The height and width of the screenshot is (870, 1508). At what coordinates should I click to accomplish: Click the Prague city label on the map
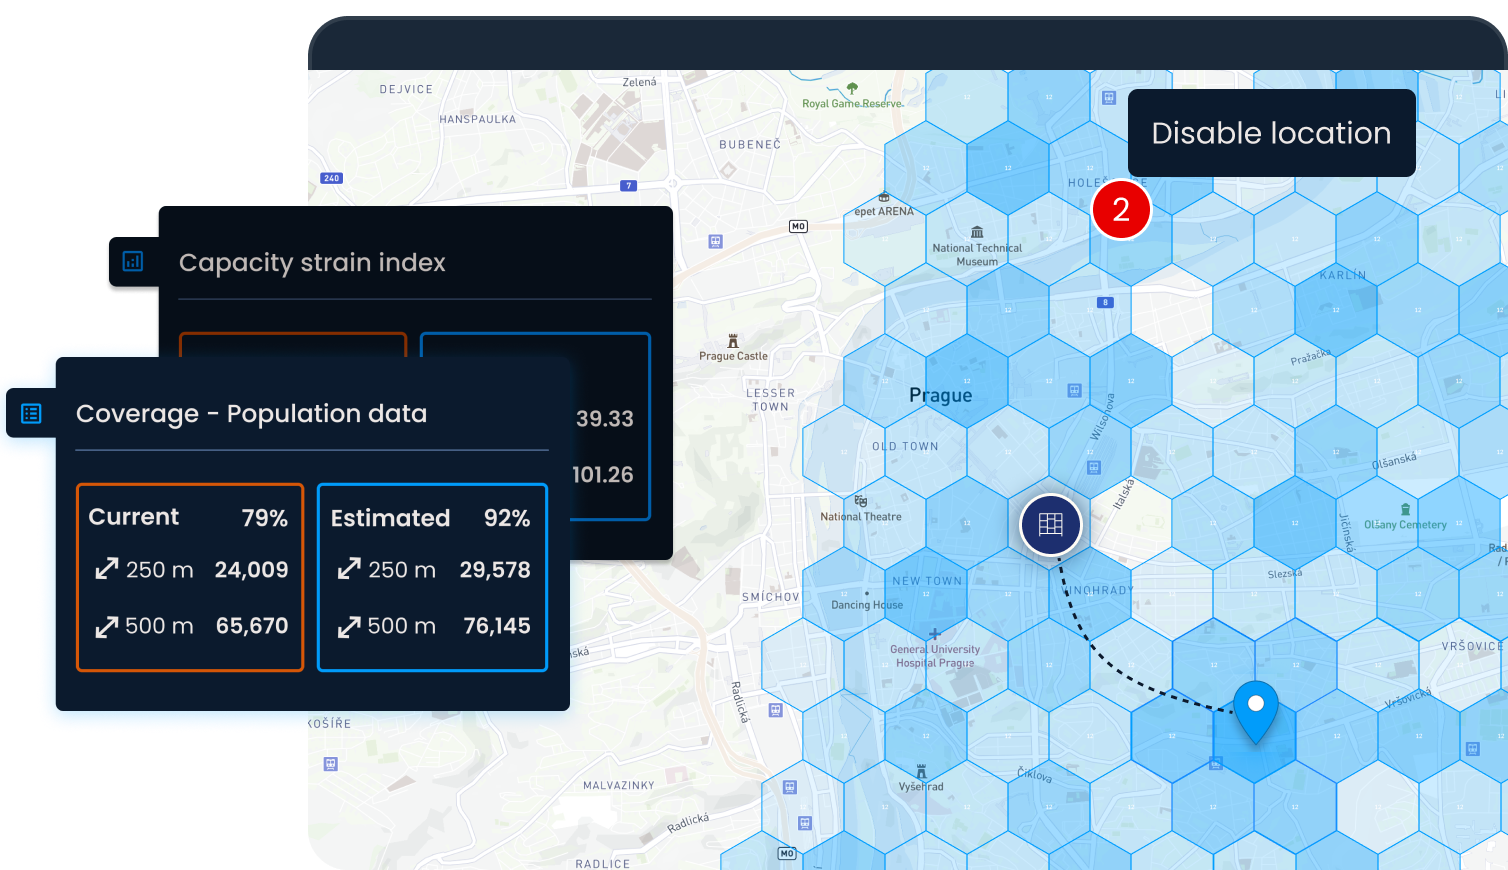point(940,395)
